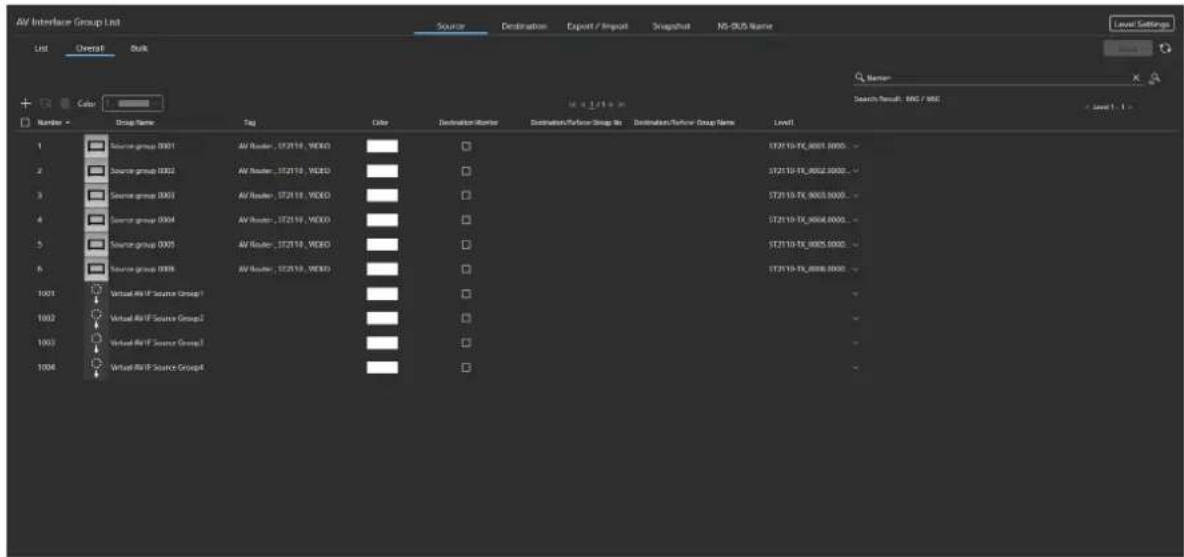Click the monitor icon of Source group 0002
Image resolution: width=1184 pixels, height=557 pixels.
coord(96,171)
